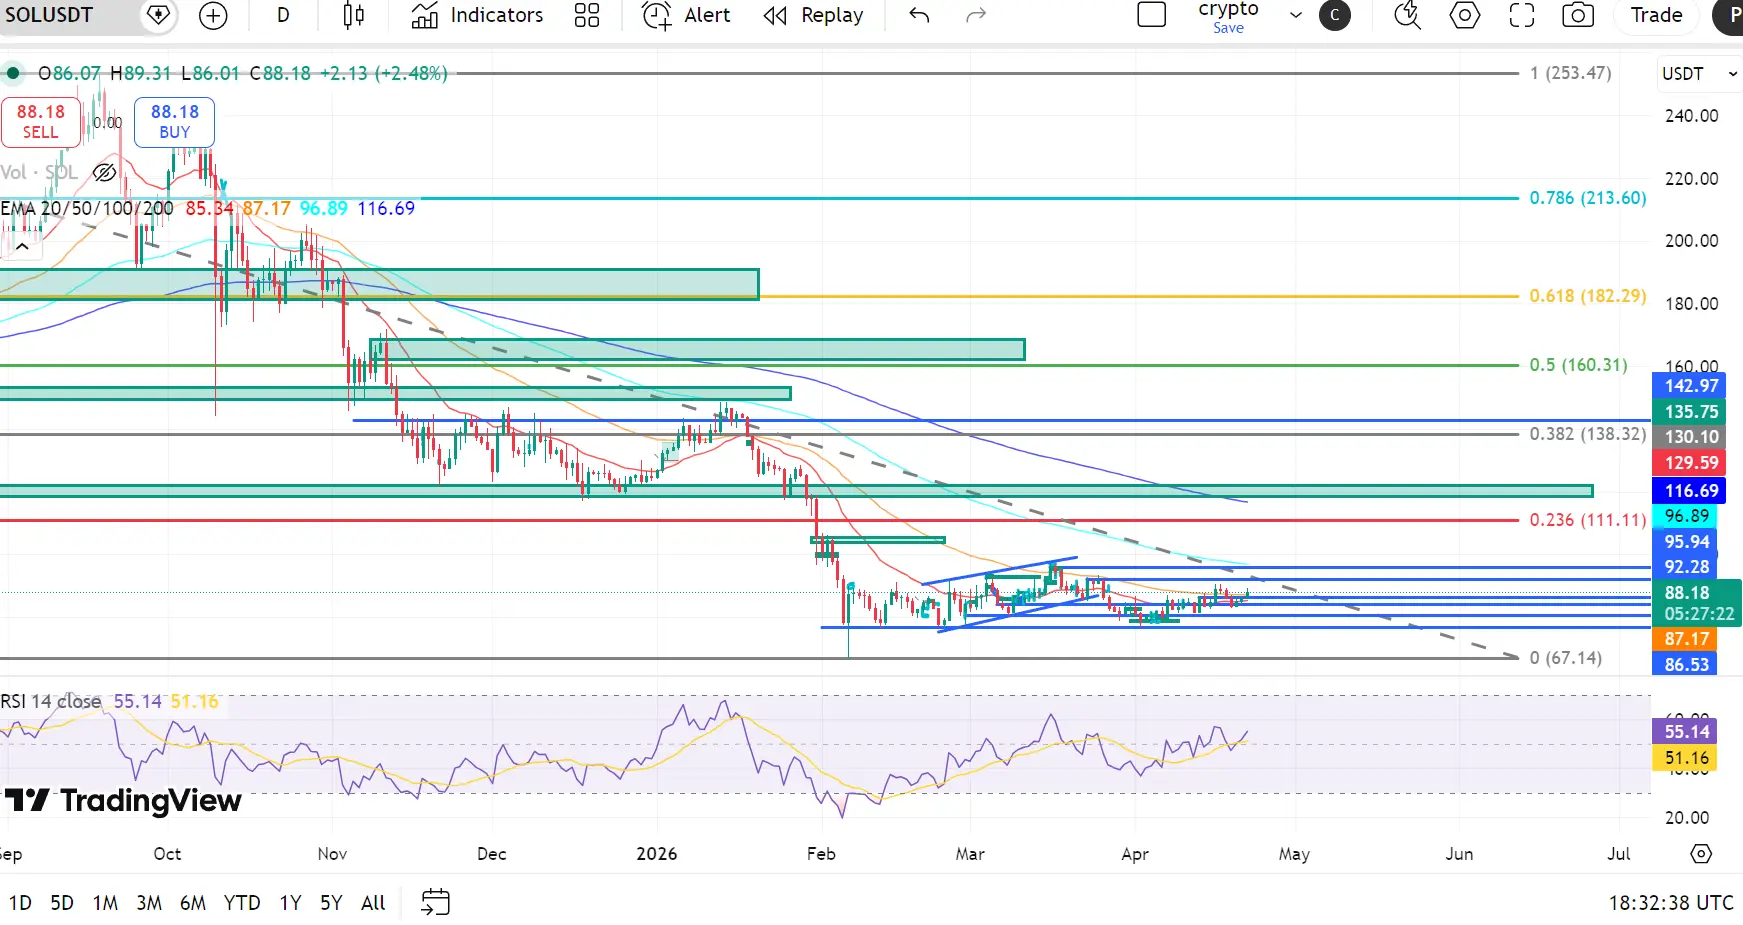This screenshot has width=1743, height=925.
Task: Open chart settings hexagon icon
Action: click(1465, 15)
